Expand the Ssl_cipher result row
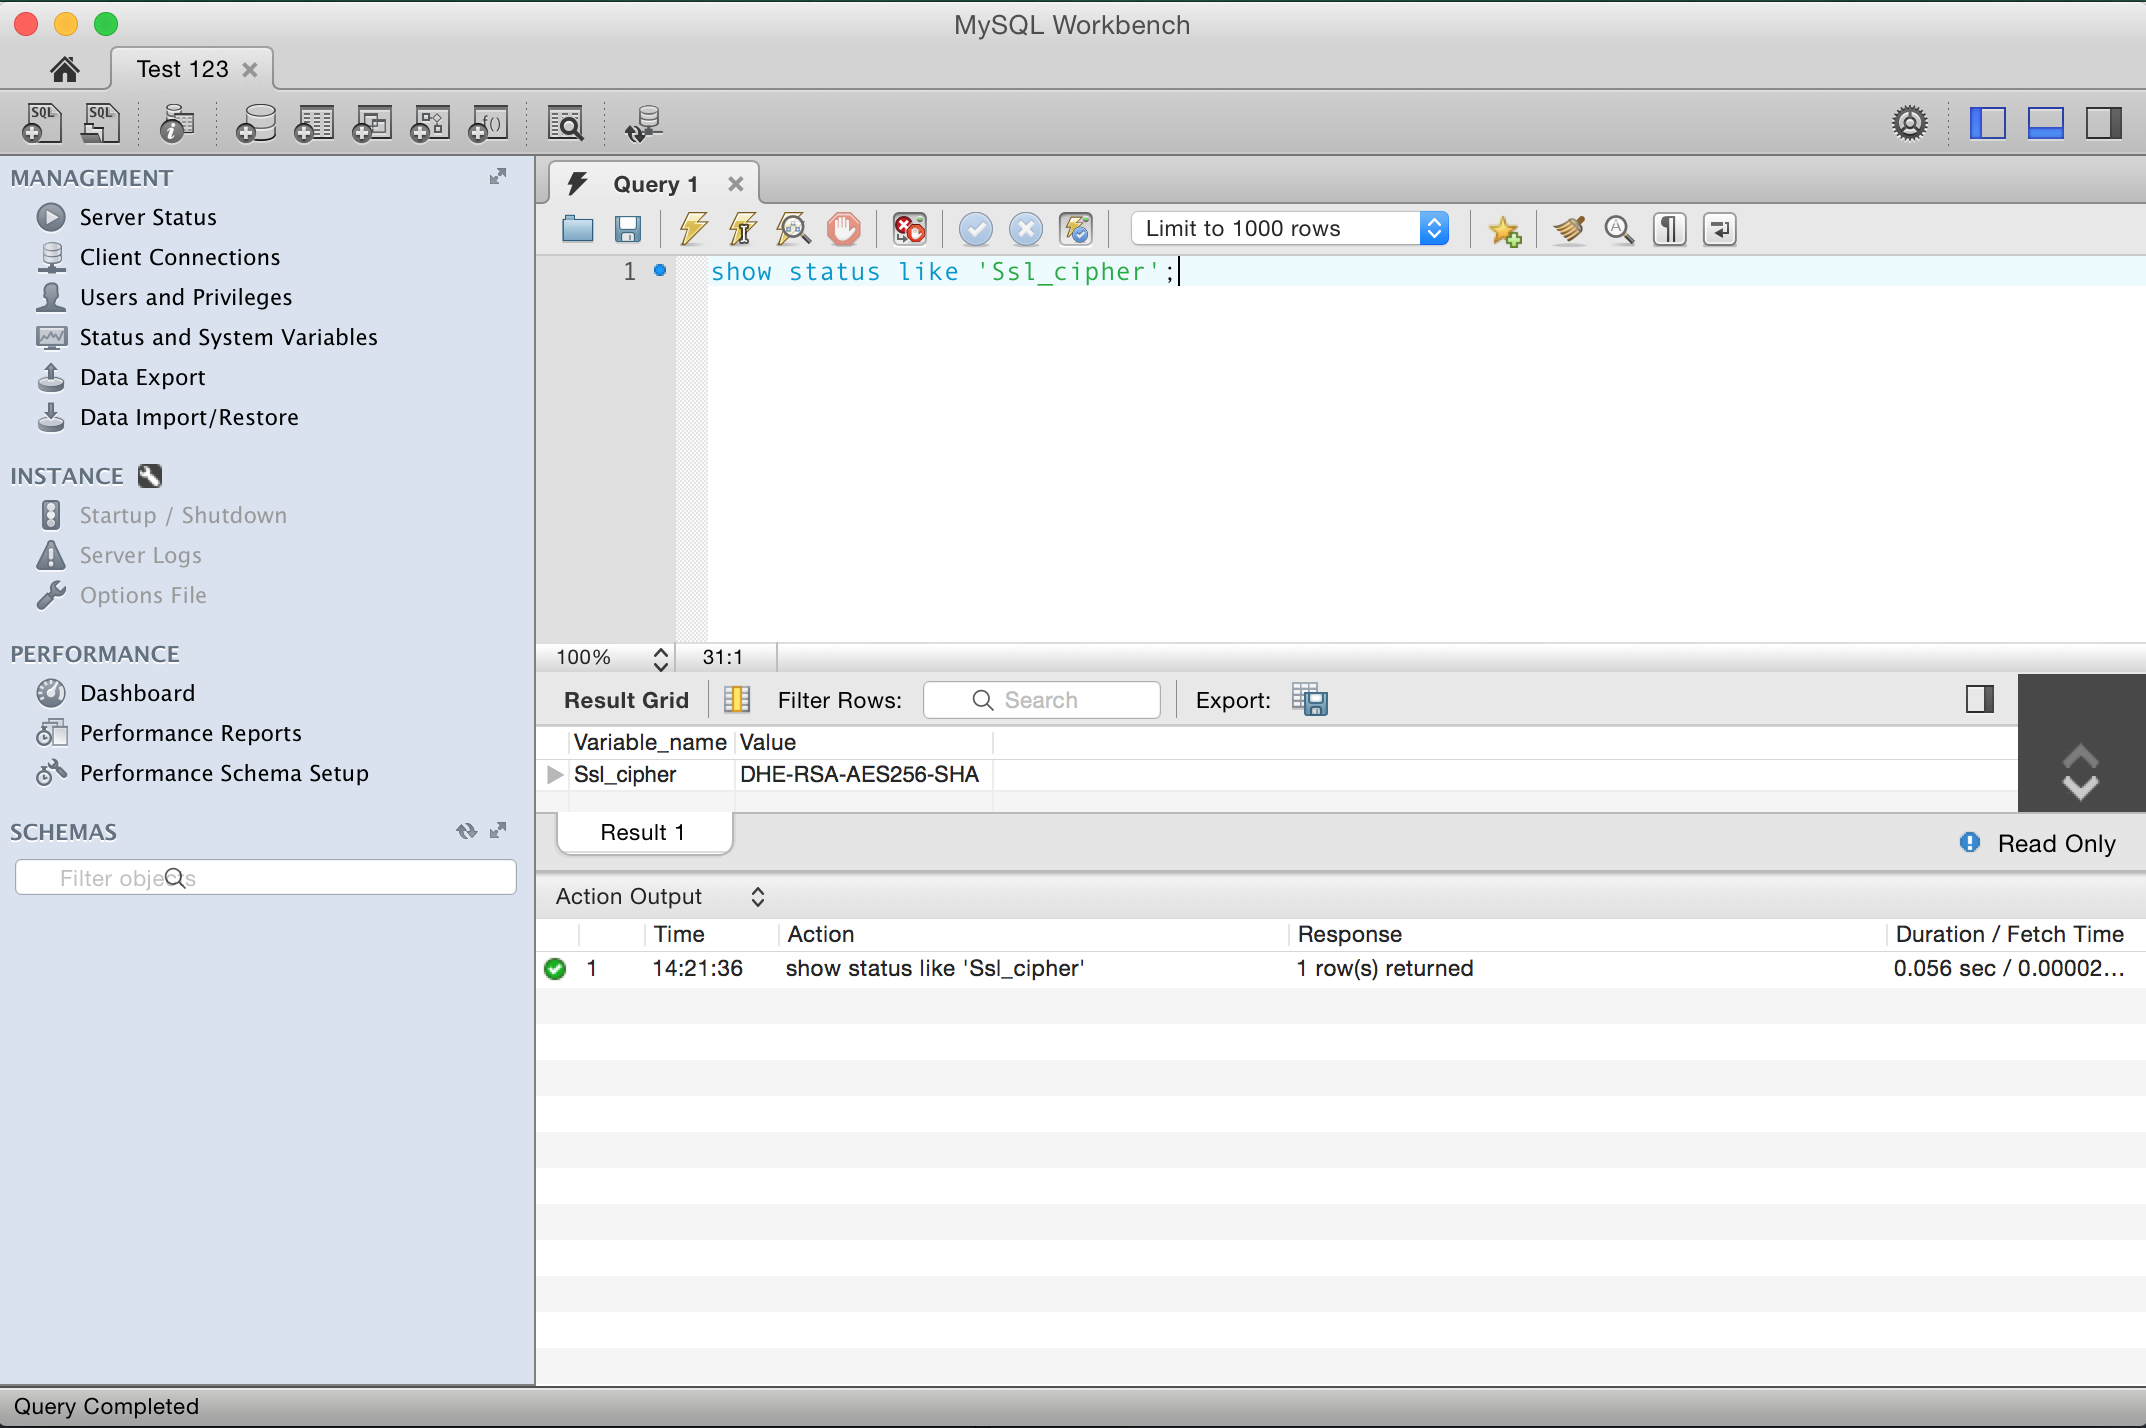Screen dimensions: 2146x1428 [556, 774]
